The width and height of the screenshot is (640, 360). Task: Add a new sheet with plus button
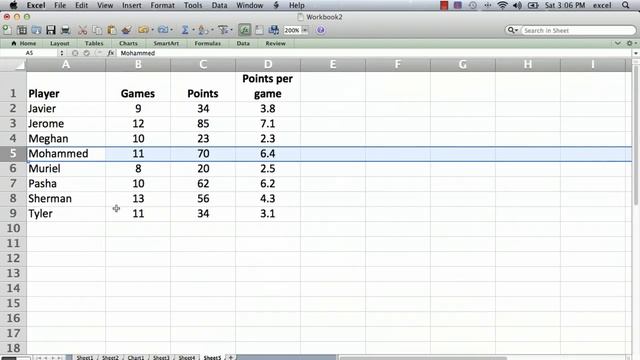(x=231, y=357)
